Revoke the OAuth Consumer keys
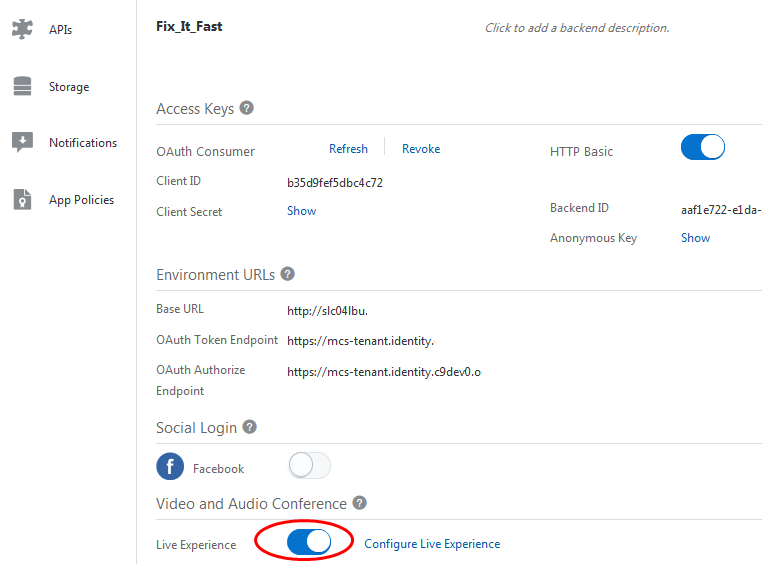This screenshot has height=564, width=762. click(421, 149)
